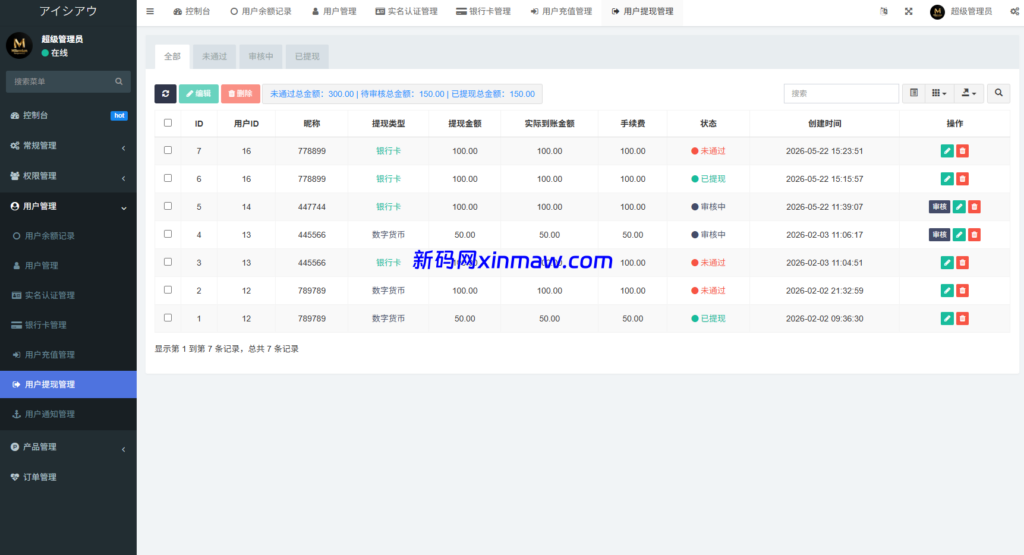The image size is (1024, 555).
Task: Check the checkbox for row ID 5
Action: (x=168, y=206)
